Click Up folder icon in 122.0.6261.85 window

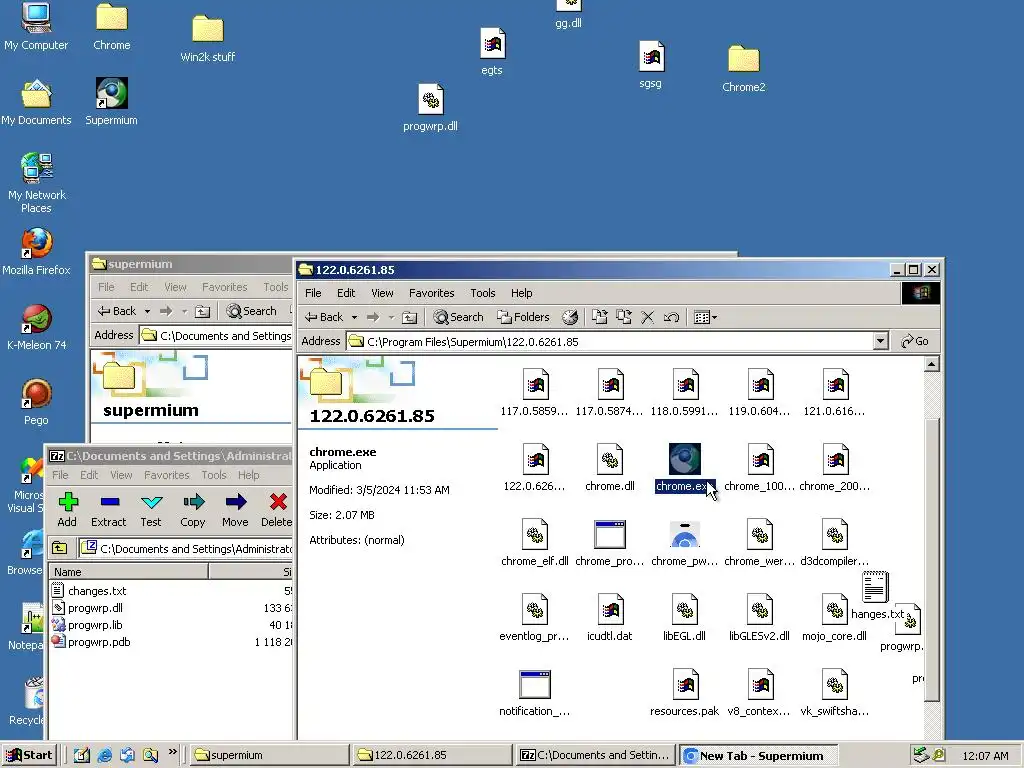409,317
